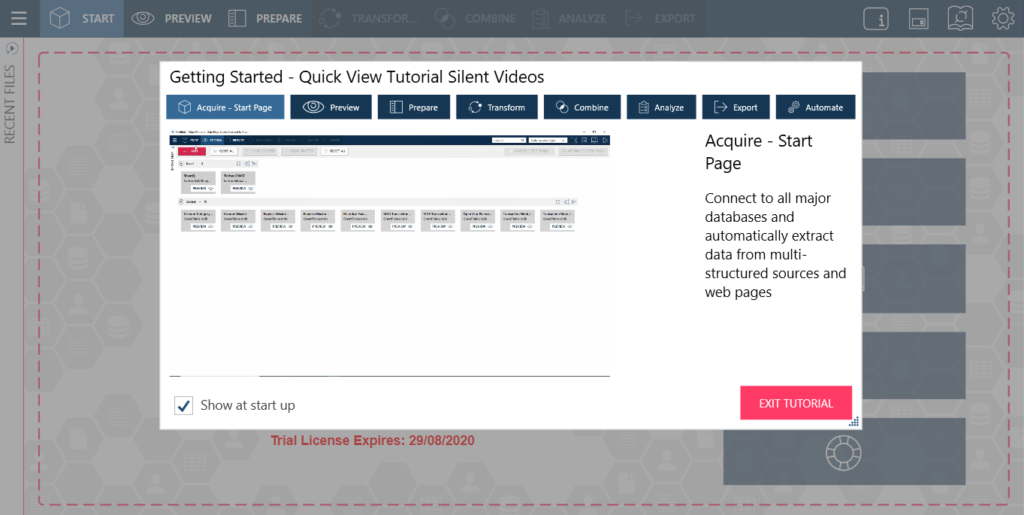Click the tutorial video progress bar
This screenshot has height=515, width=1024.
click(x=389, y=376)
